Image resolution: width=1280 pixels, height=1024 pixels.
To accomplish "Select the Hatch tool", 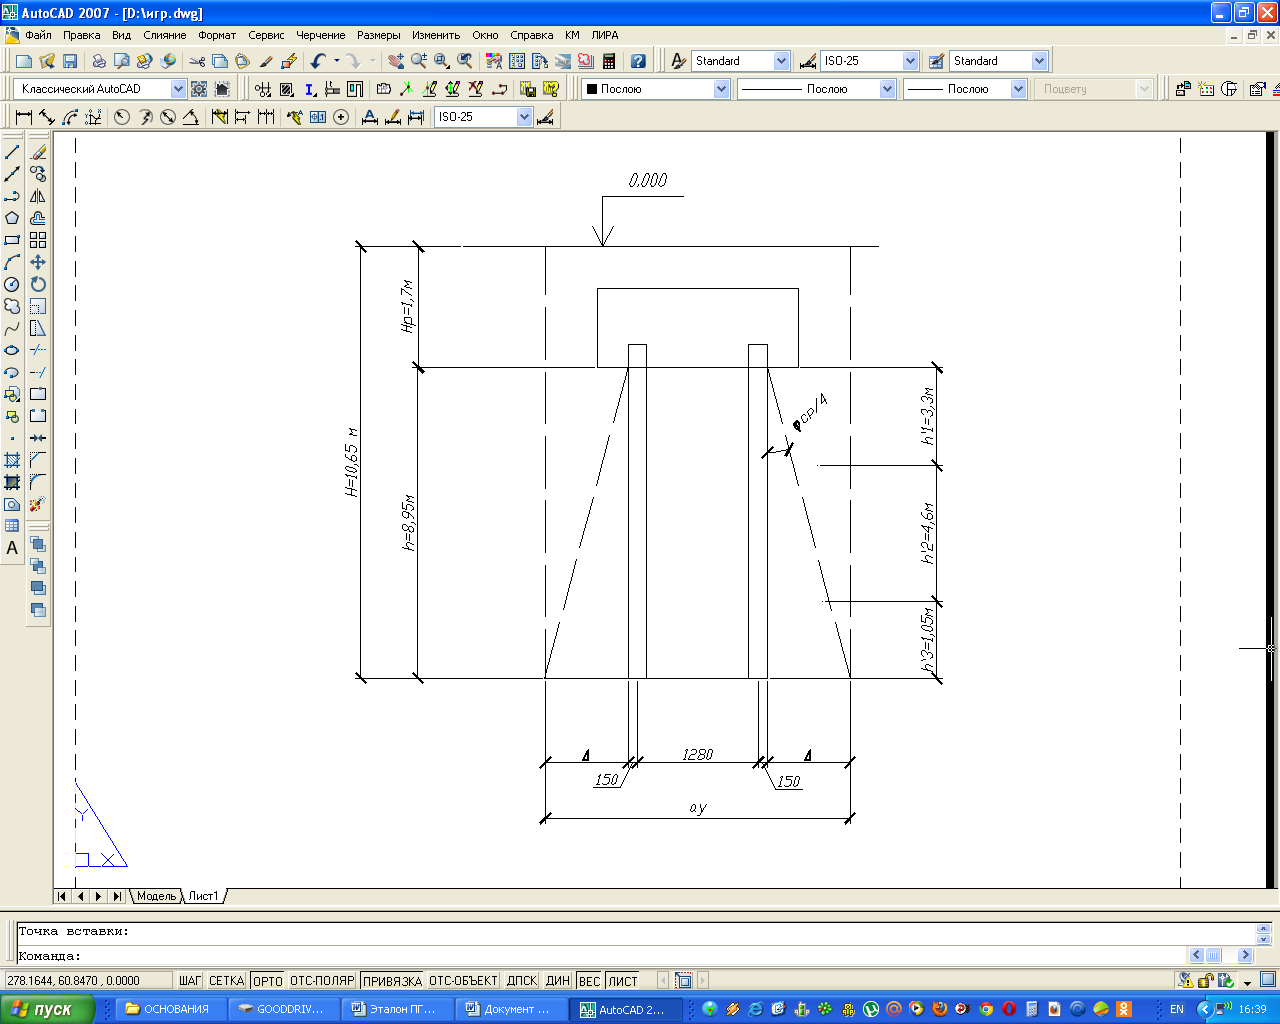I will coord(12,460).
